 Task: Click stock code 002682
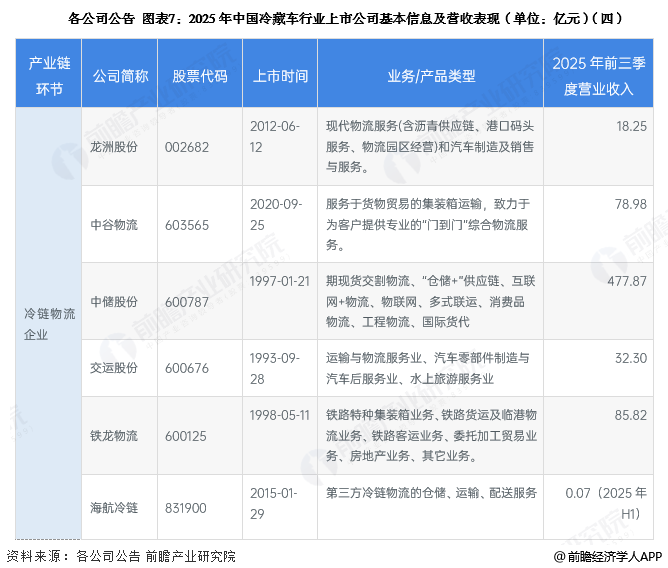coord(190,146)
